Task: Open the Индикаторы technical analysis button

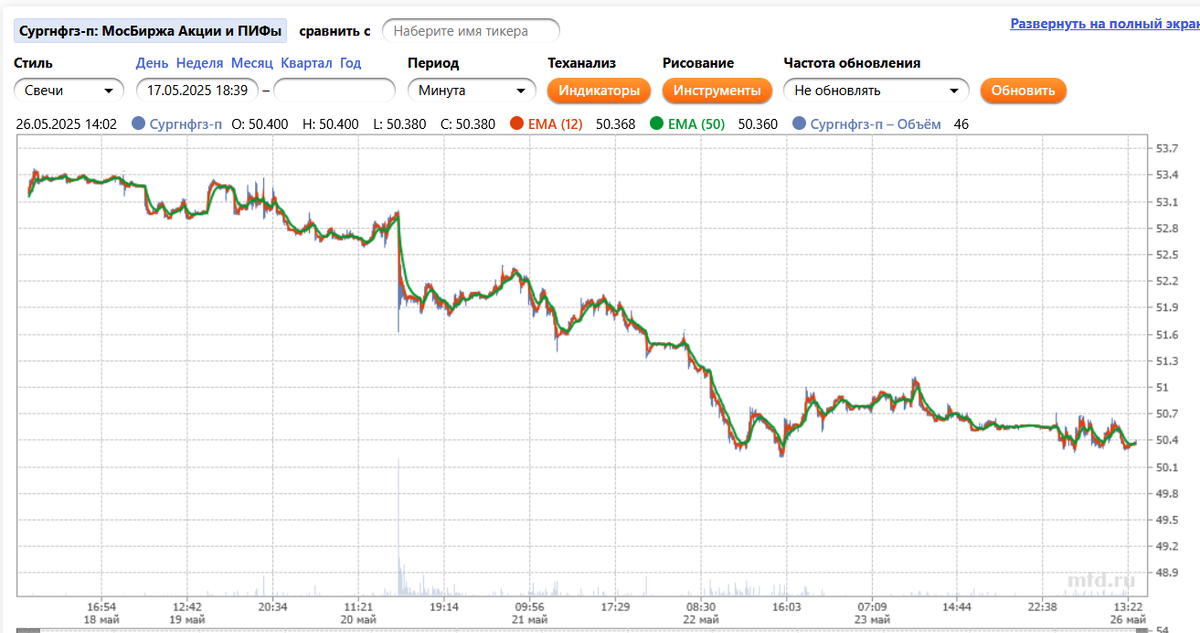Action: 599,90
